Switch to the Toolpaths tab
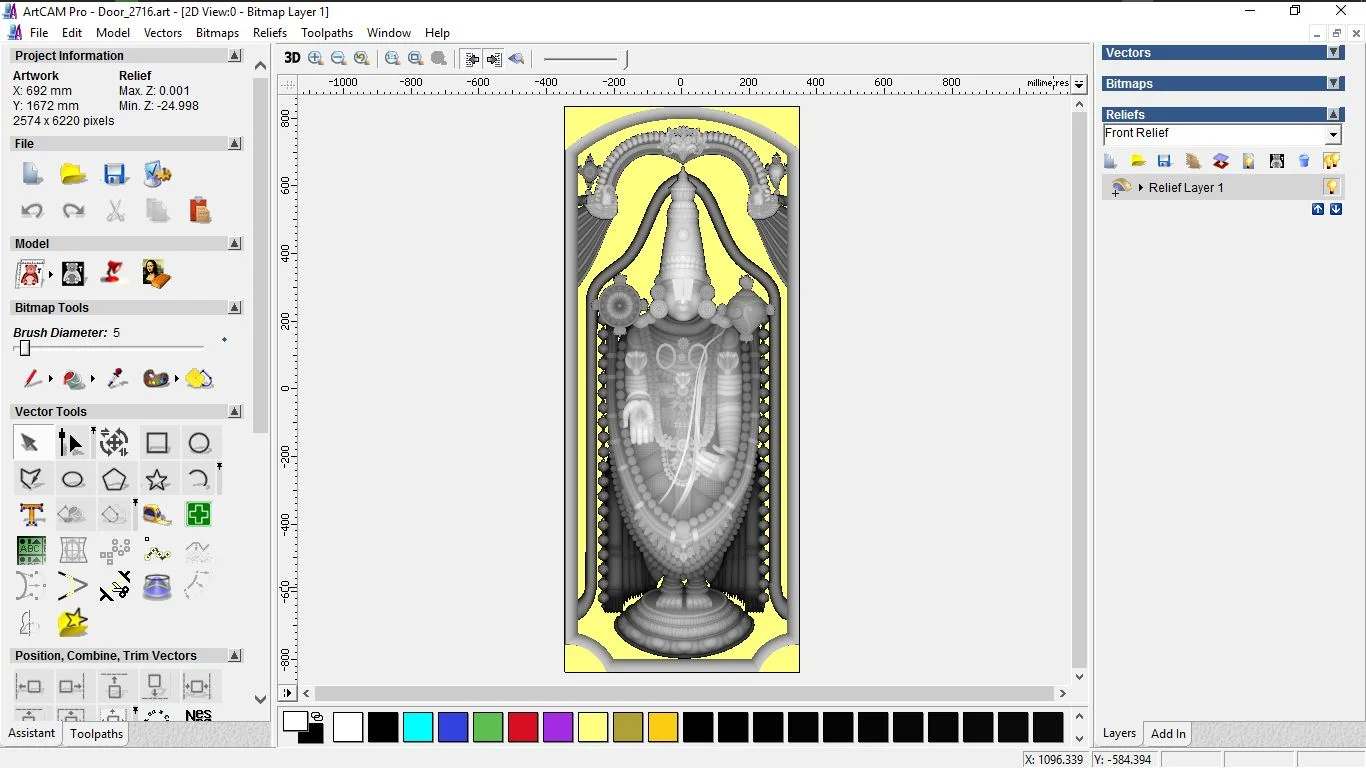This screenshot has width=1366, height=768. click(96, 734)
